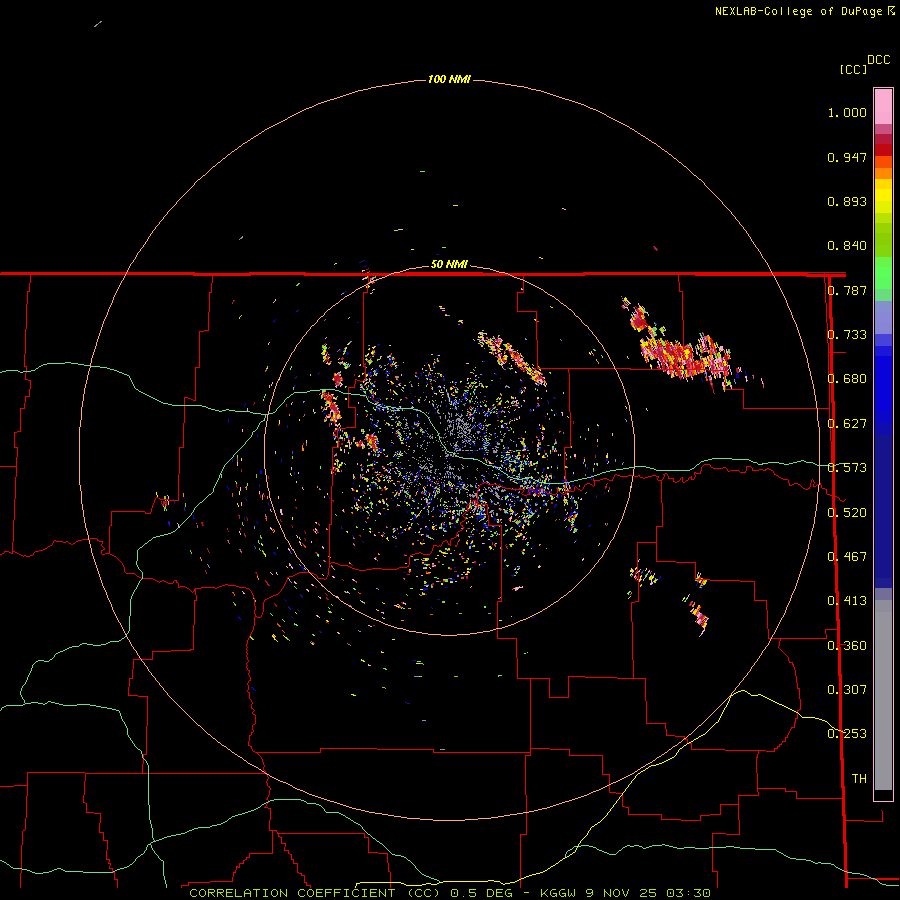This screenshot has height=900, width=900.
Task: Click the 0.840 color scale value
Action: (x=847, y=246)
